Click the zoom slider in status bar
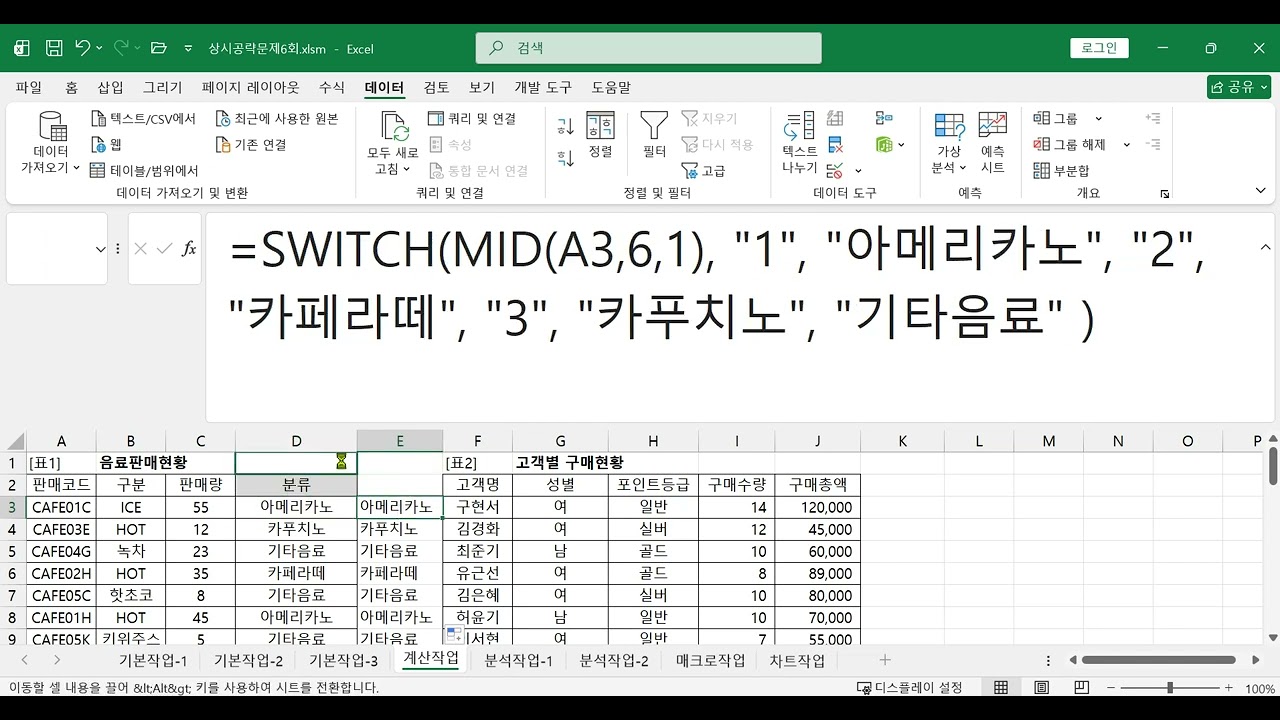The width and height of the screenshot is (1280, 720). coord(1170,688)
